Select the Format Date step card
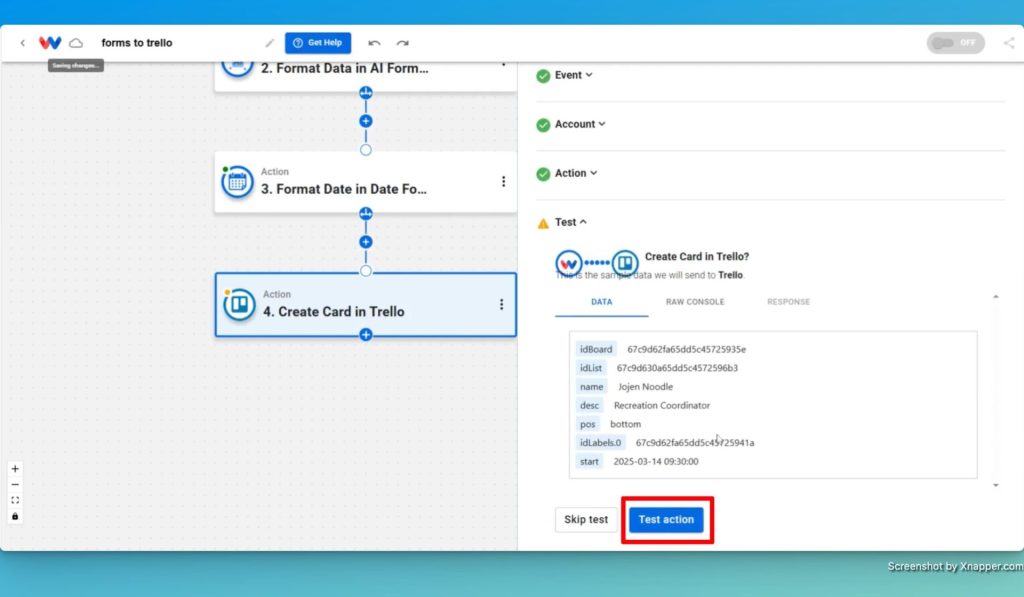1024x597 pixels. point(366,182)
